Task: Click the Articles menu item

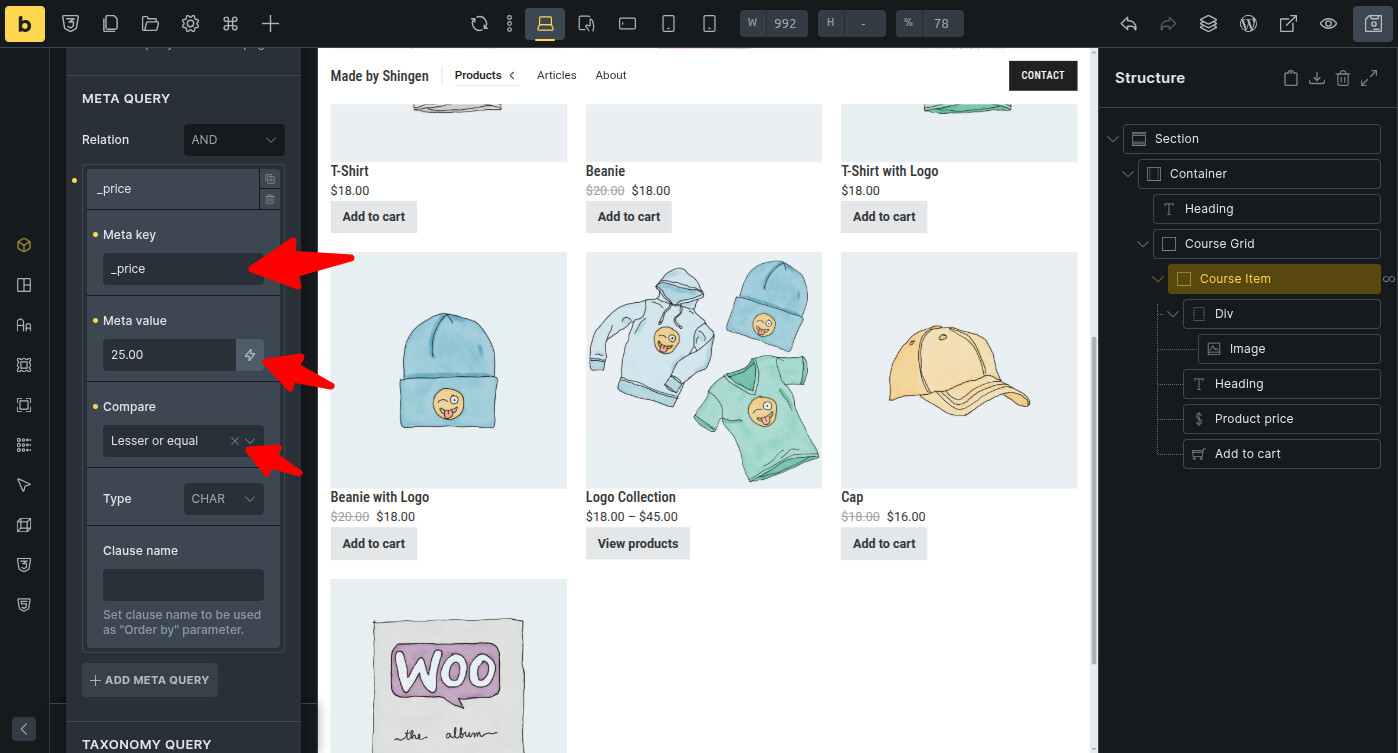Action: (x=557, y=75)
